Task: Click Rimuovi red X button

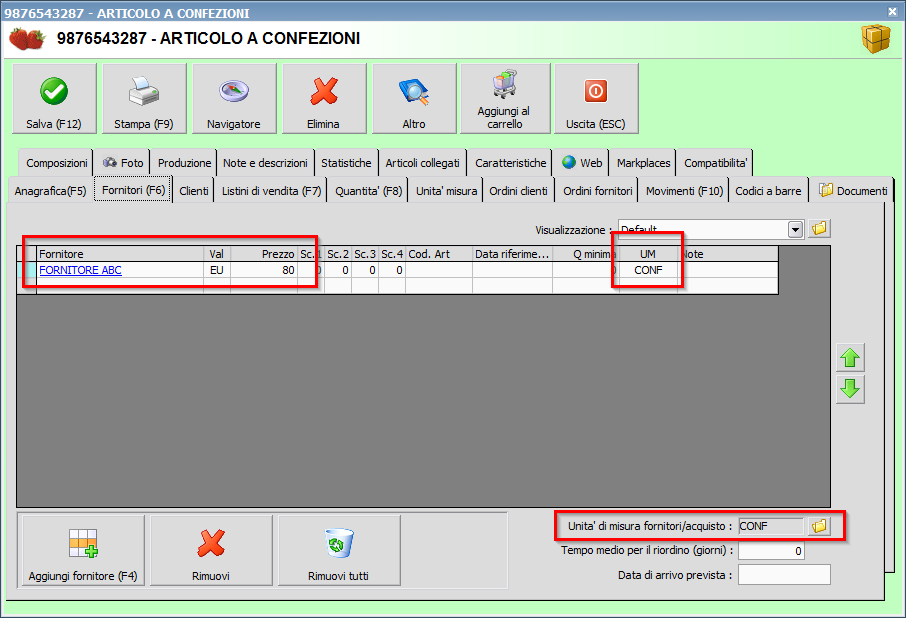Action: [x=211, y=550]
